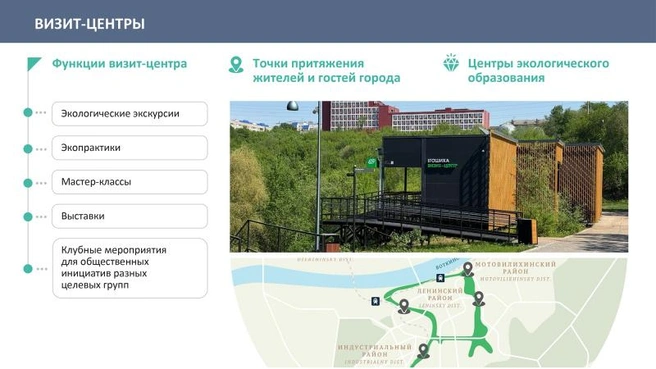The width and height of the screenshot is (656, 369).
Task: Click blue station icon left of Ленинский pin
Action: click(x=375, y=301)
